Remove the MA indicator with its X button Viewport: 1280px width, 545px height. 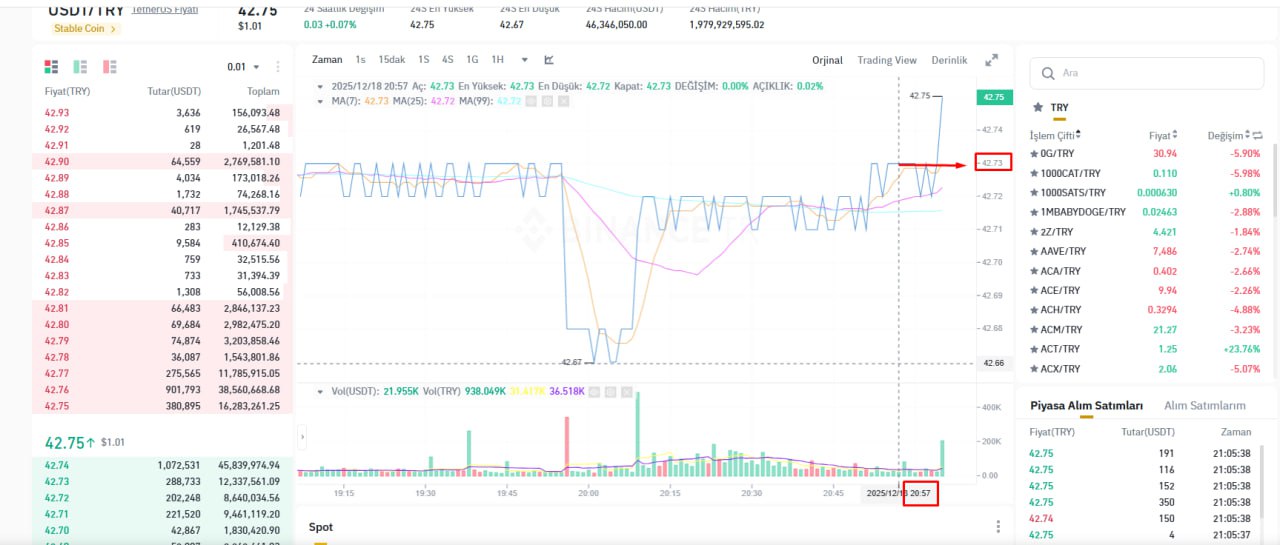click(x=564, y=101)
